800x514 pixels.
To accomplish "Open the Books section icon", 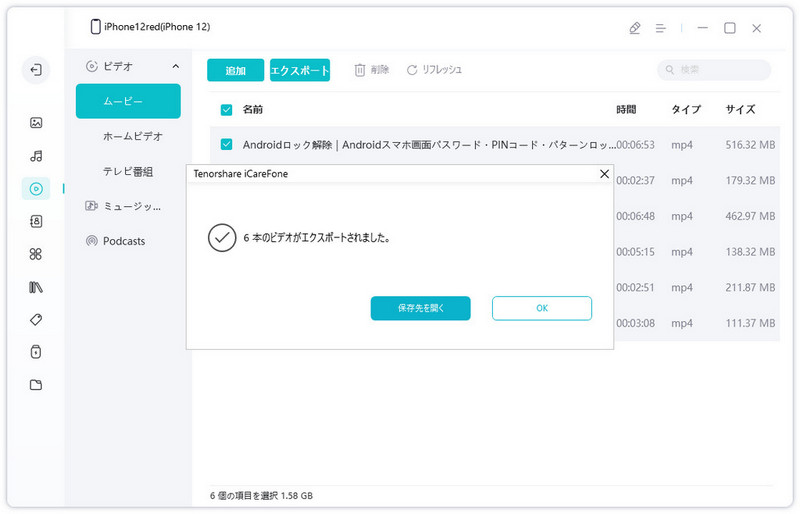I will coord(36,287).
